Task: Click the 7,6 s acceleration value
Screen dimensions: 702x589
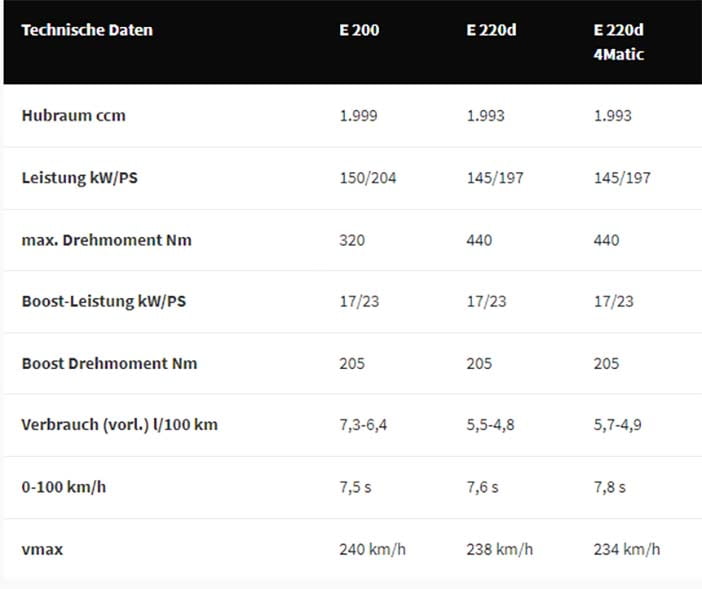Action: pos(482,487)
